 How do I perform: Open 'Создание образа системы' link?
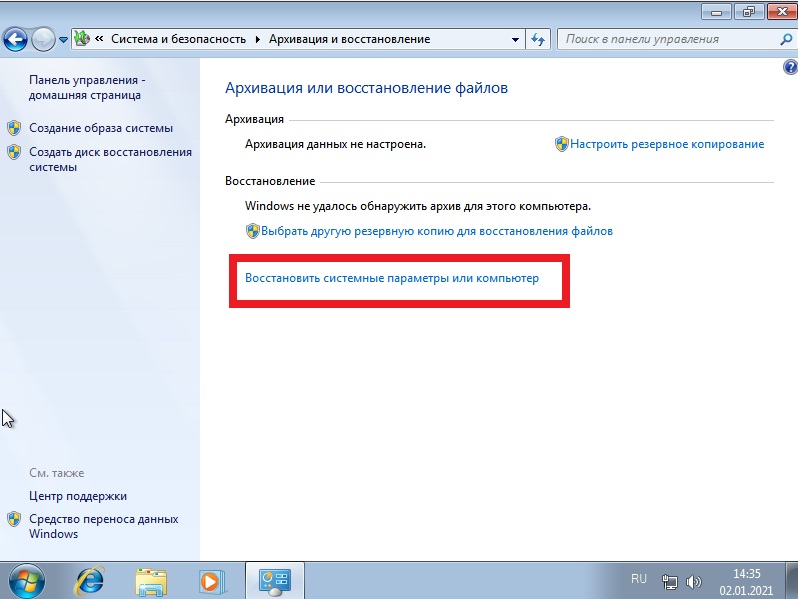coord(101,128)
